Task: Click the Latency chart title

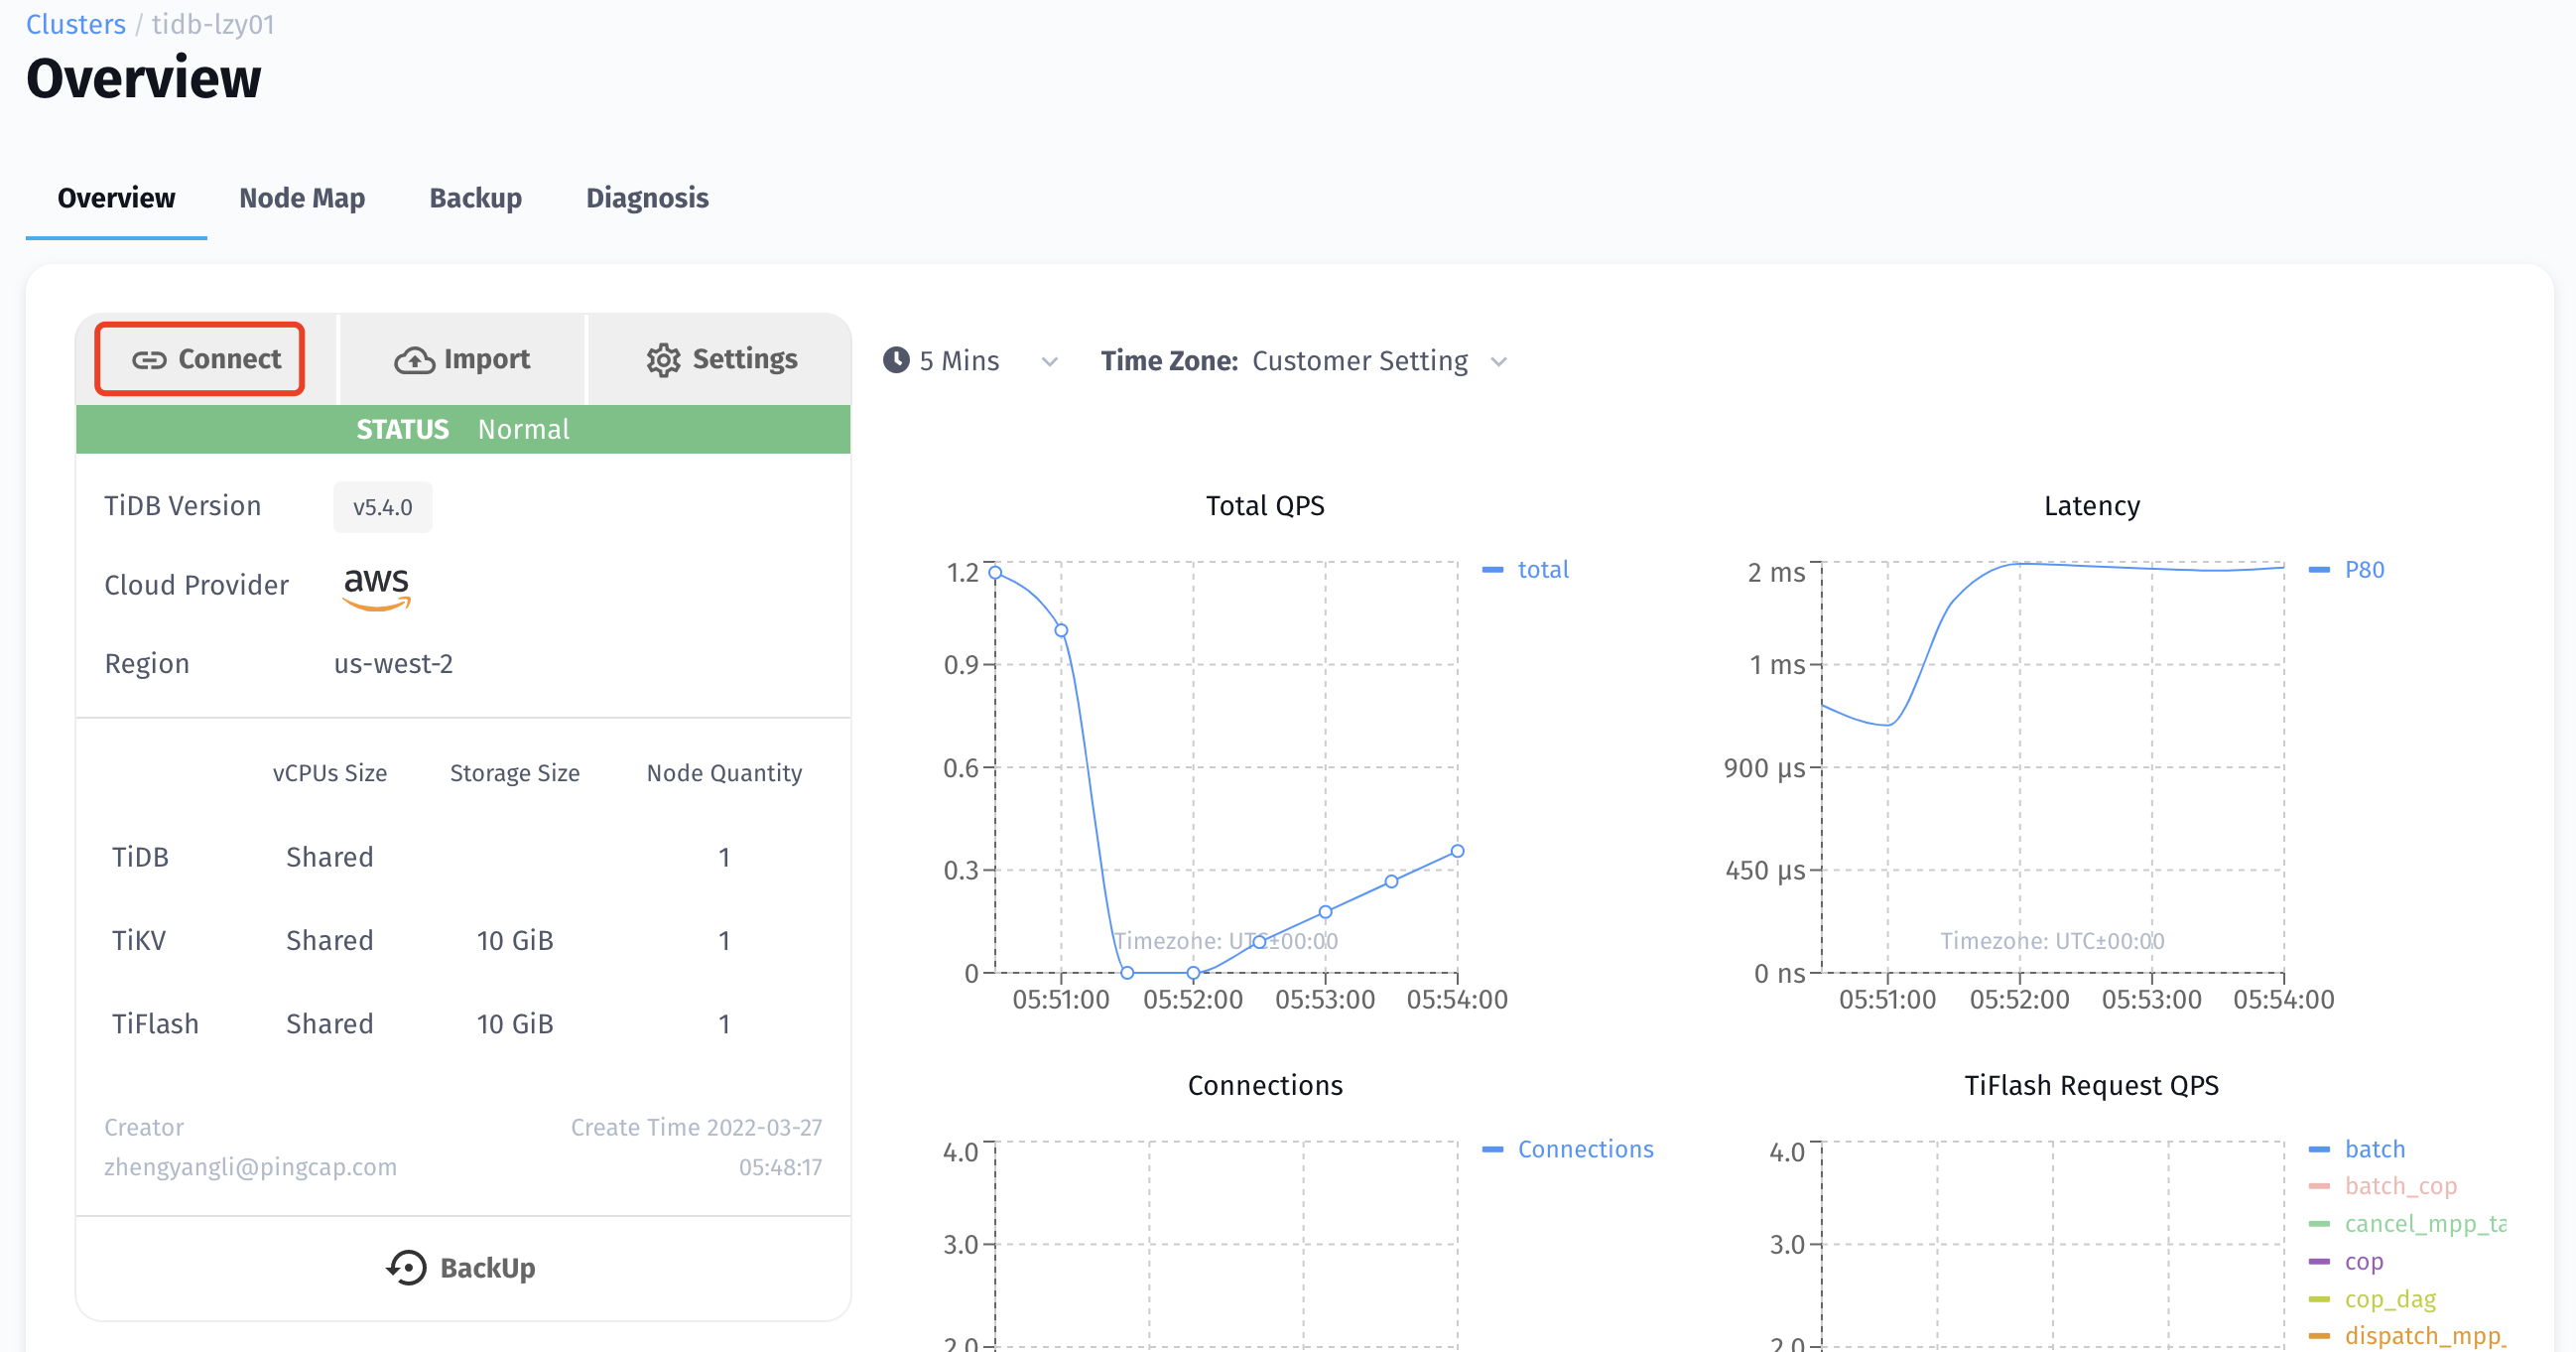Action: 2091,506
